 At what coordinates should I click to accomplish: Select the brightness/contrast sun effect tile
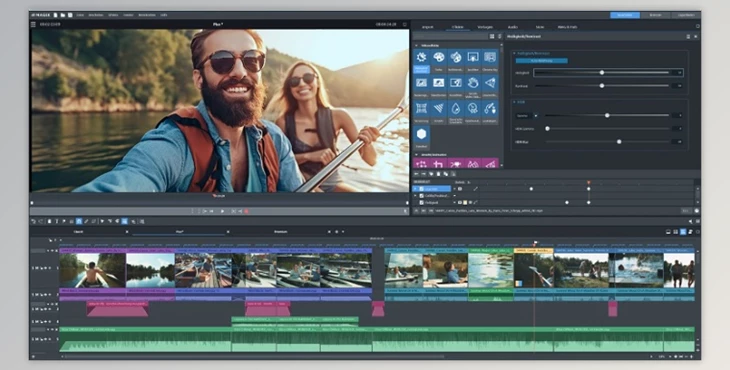[x=421, y=61]
